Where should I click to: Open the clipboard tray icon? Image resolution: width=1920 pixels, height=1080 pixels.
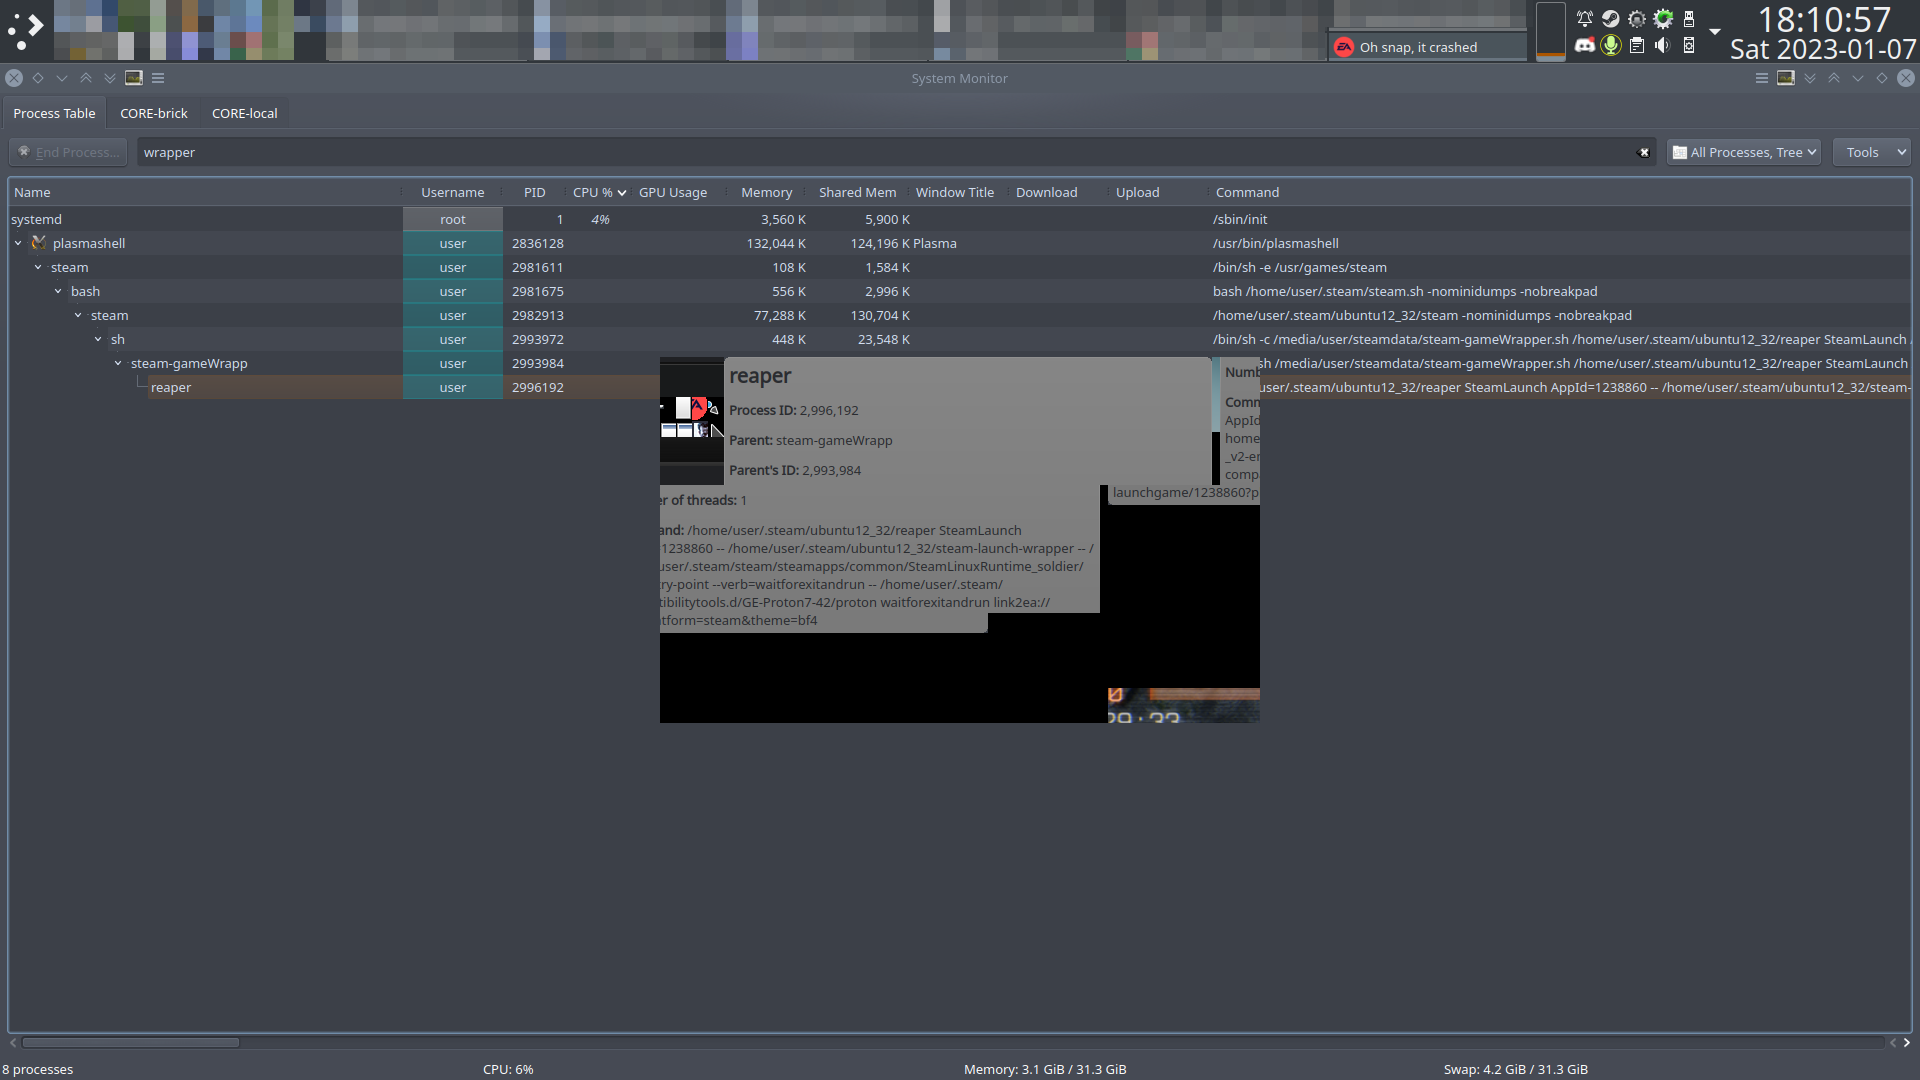[x=1637, y=45]
